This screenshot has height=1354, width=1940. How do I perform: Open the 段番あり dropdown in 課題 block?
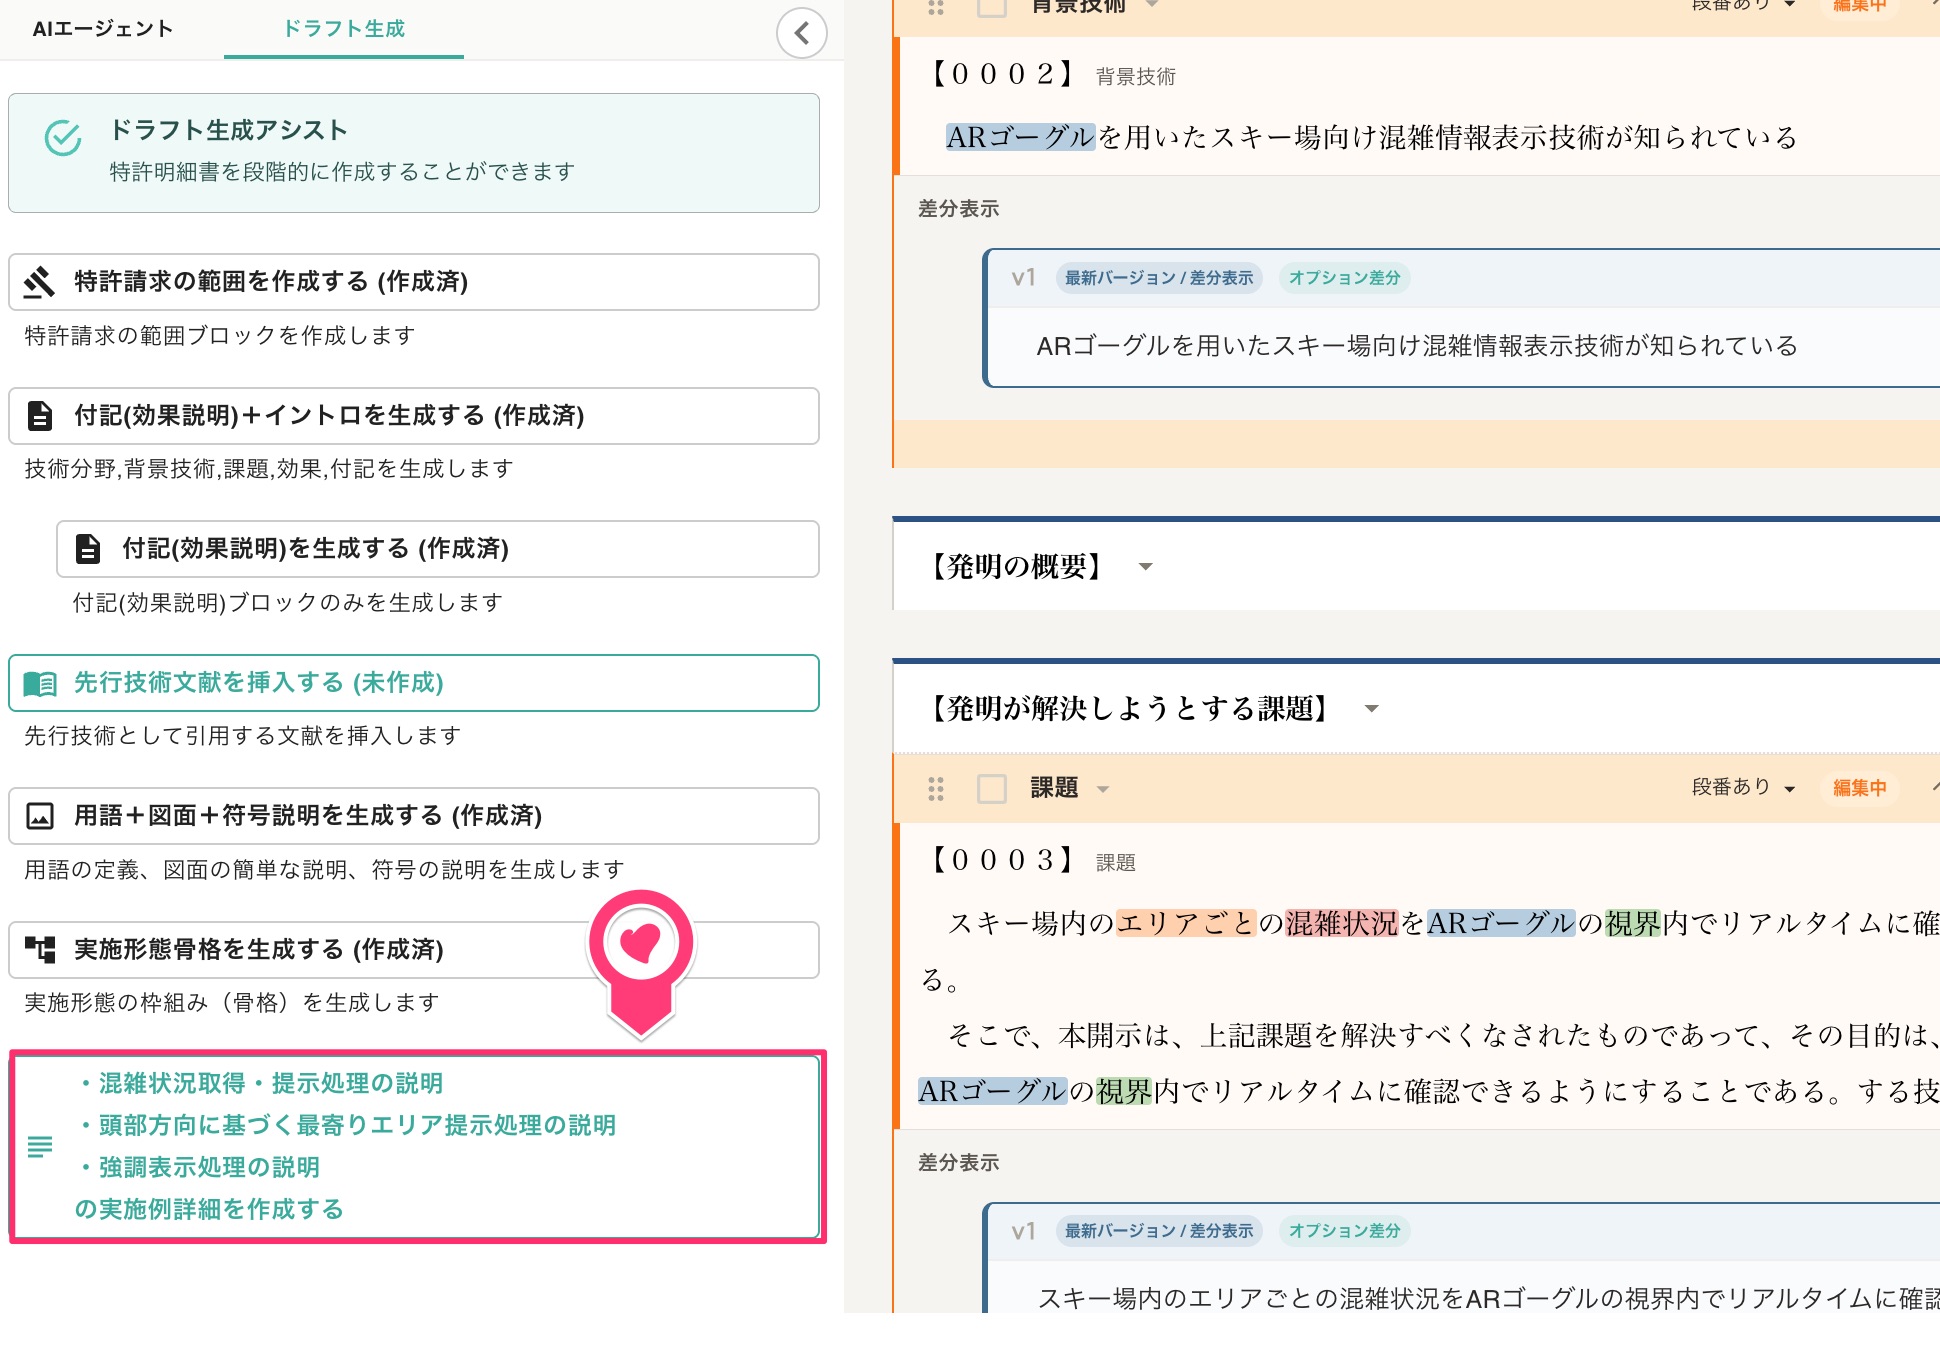1743,788
